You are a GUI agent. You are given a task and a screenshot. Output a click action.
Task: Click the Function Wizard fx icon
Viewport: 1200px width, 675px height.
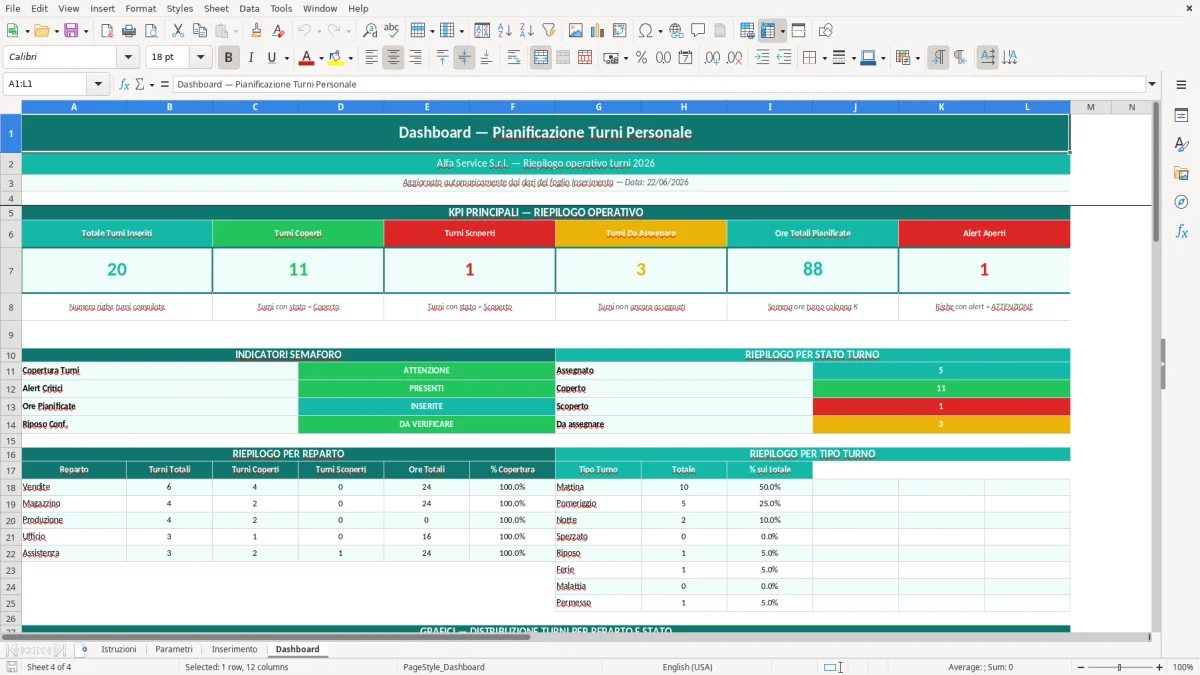coord(124,84)
